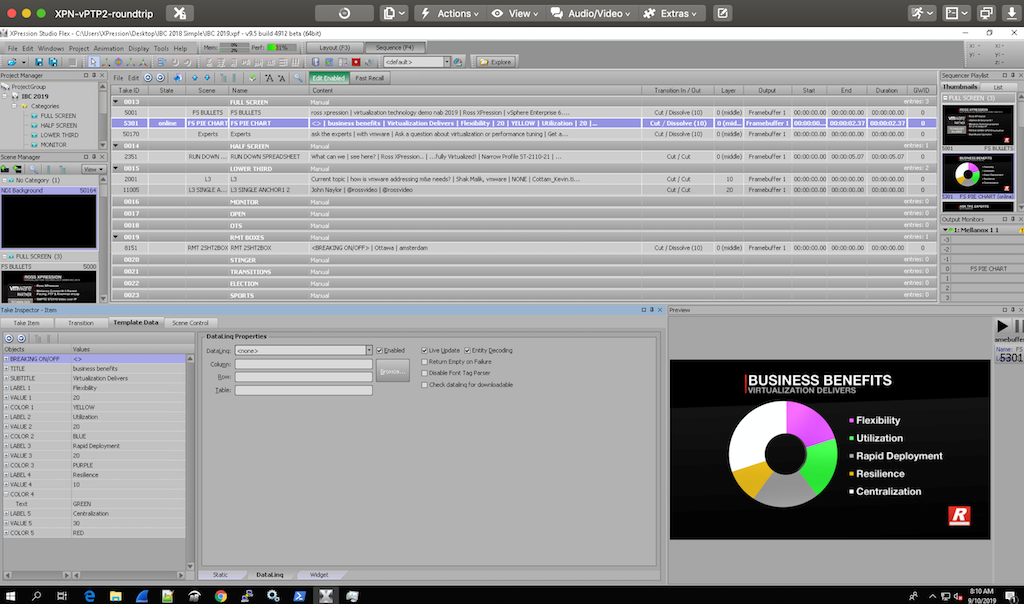Image resolution: width=1024 pixels, height=604 pixels.
Task: Open File Explorer from the taskbar
Action: (116, 596)
